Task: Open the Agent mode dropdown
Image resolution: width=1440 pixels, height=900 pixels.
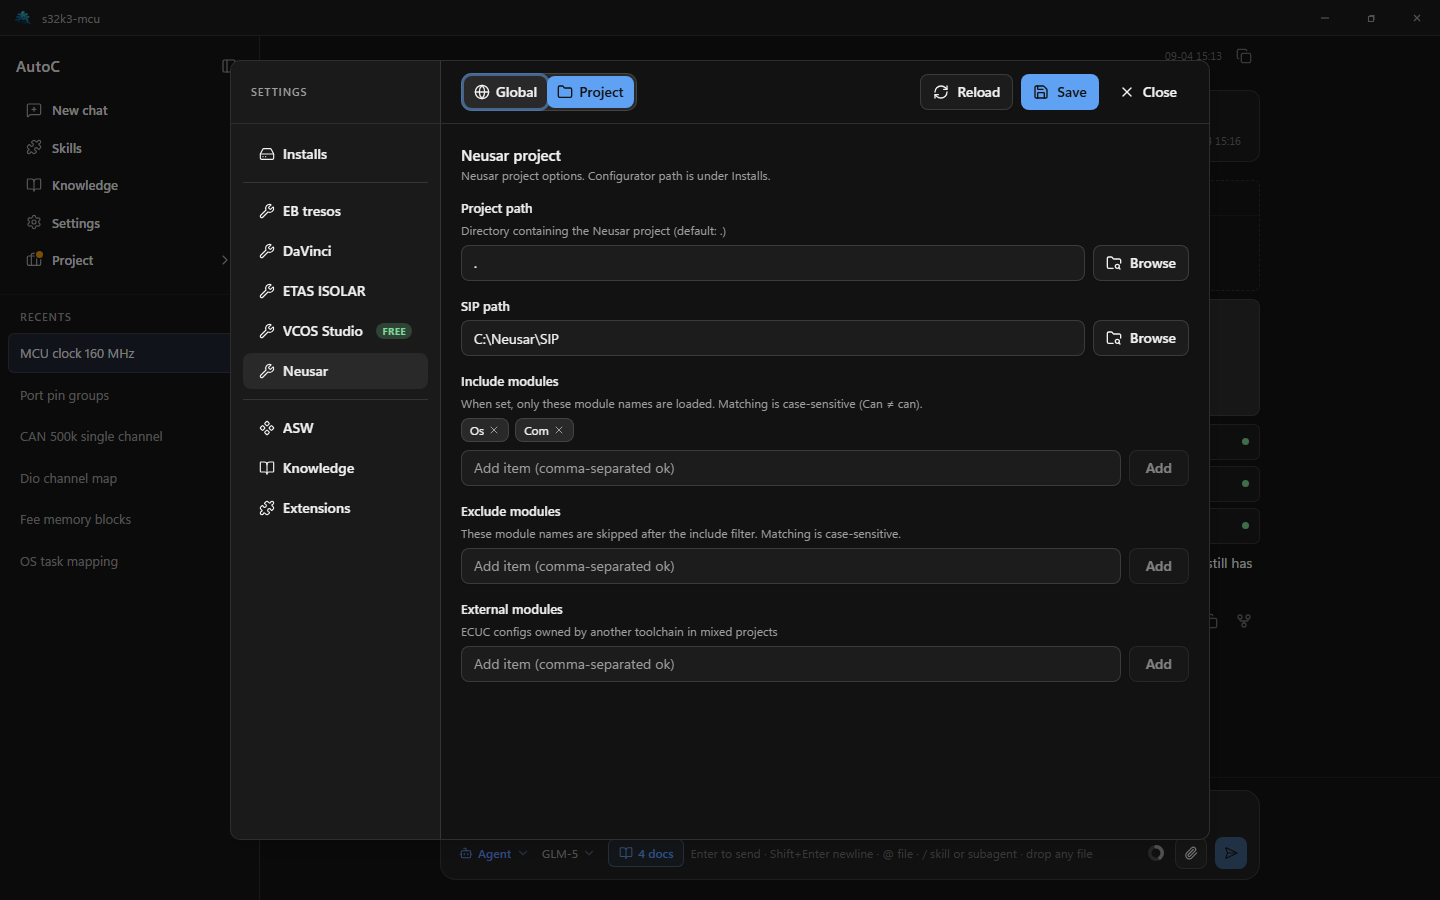Action: pos(494,854)
